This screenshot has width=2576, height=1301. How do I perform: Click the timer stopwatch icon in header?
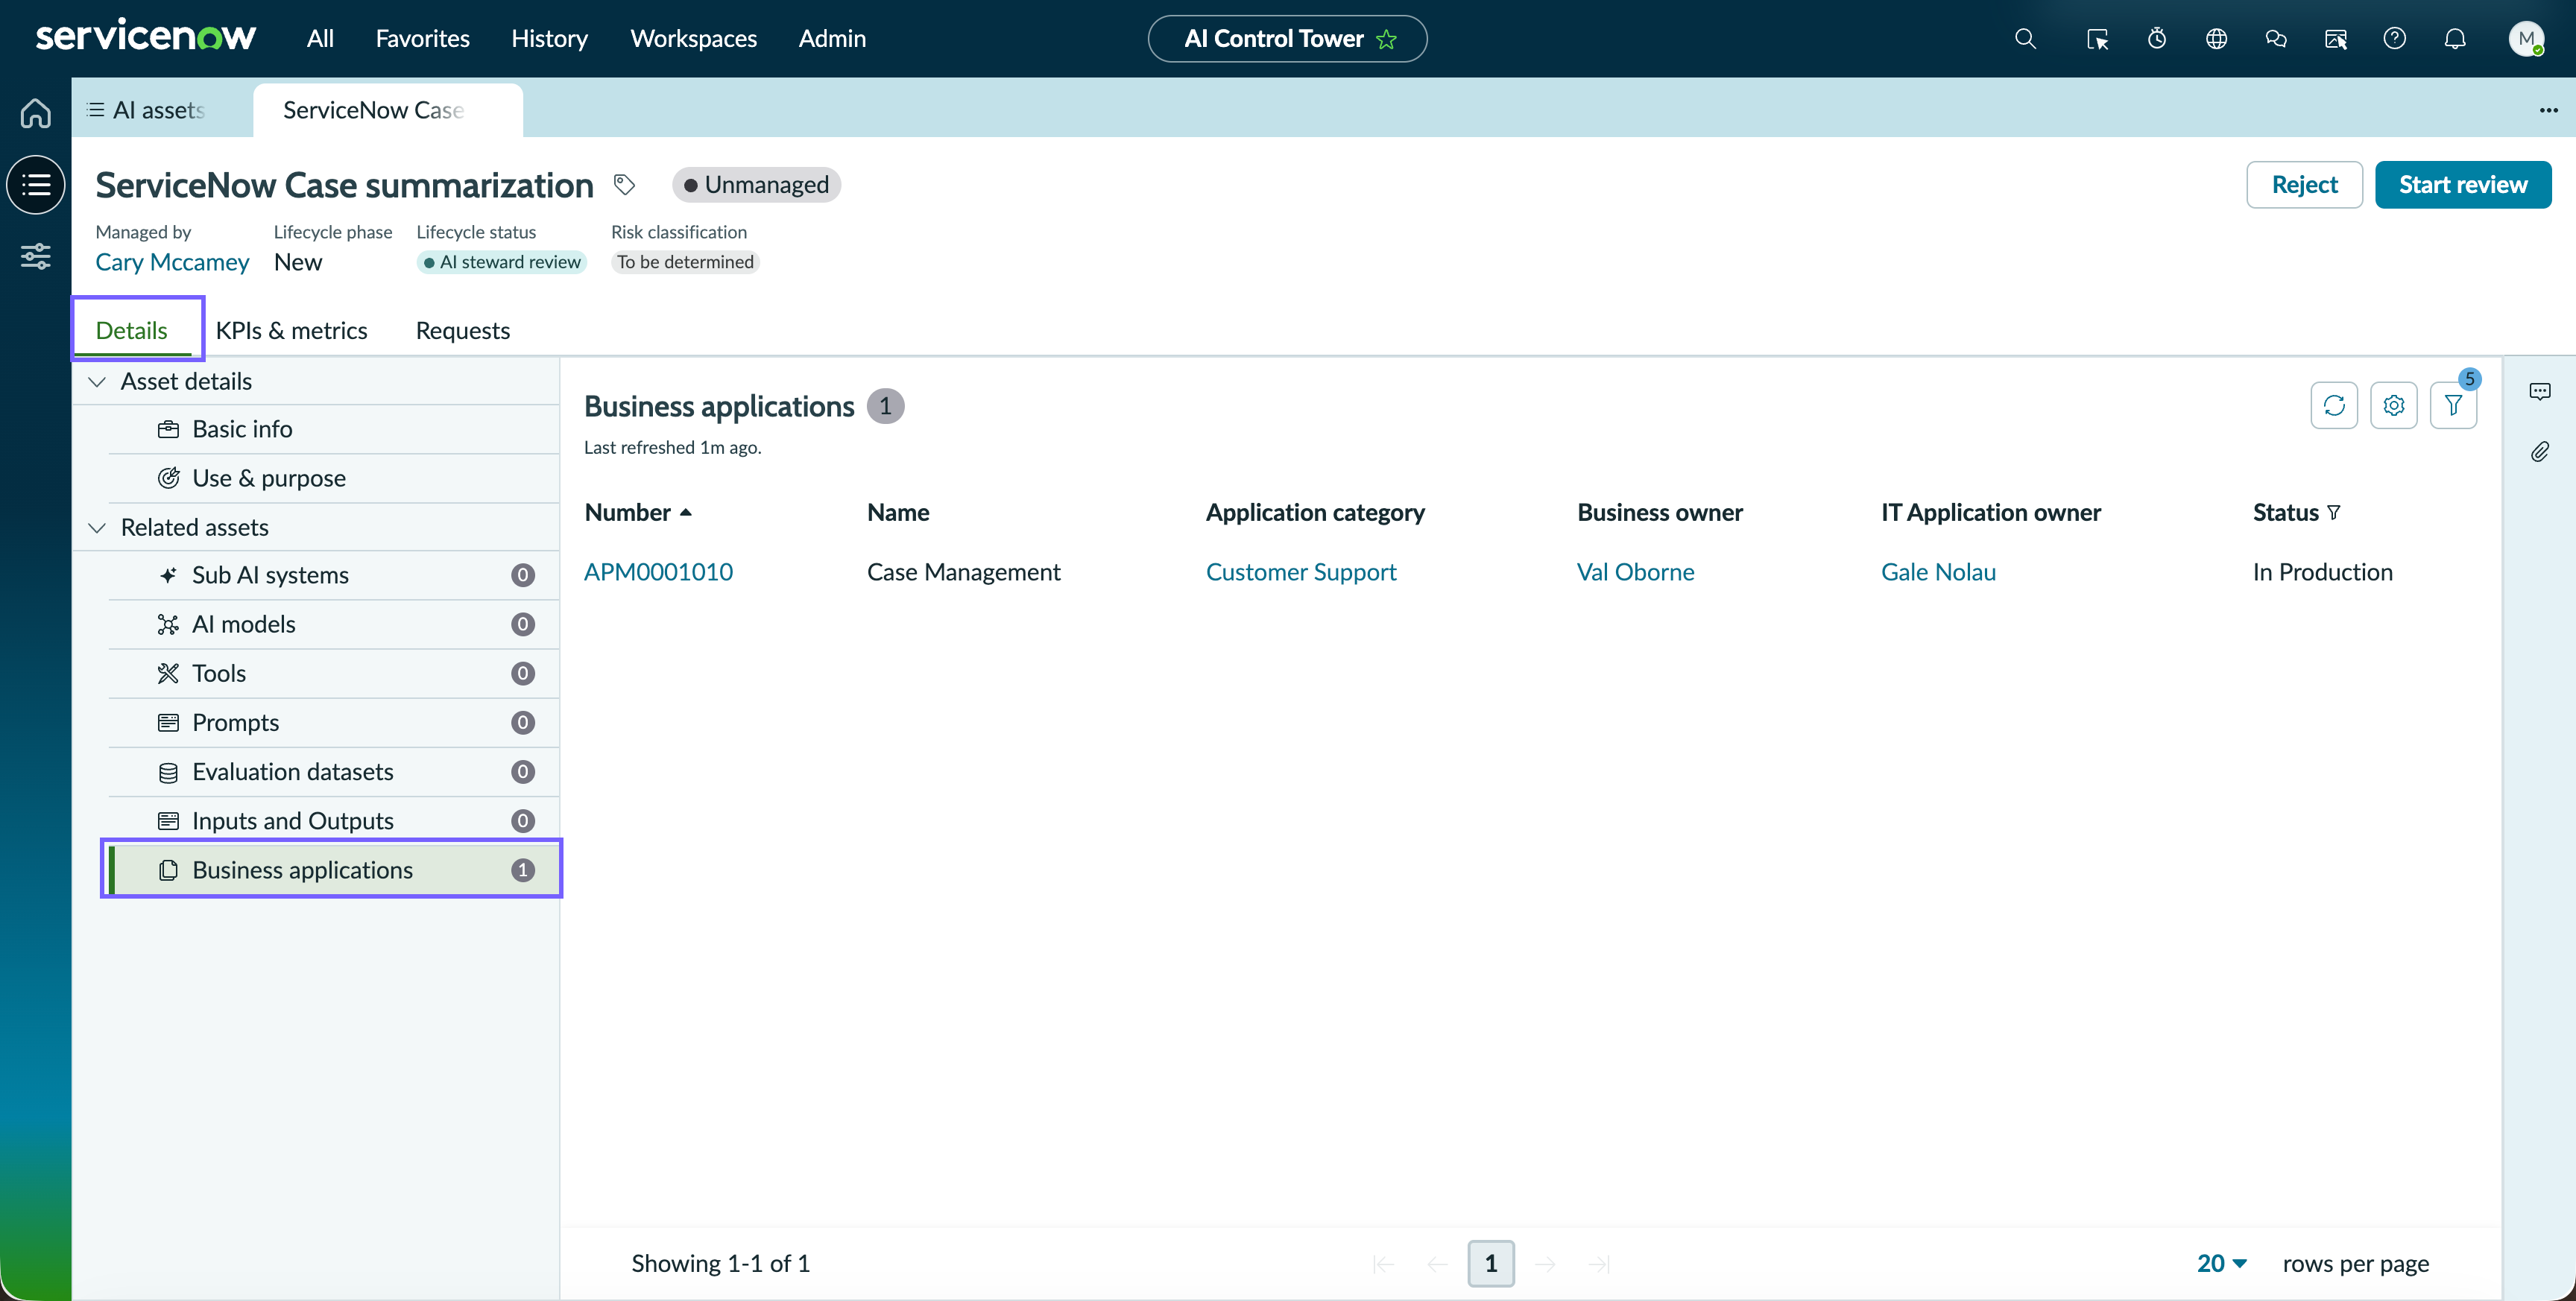click(2157, 39)
